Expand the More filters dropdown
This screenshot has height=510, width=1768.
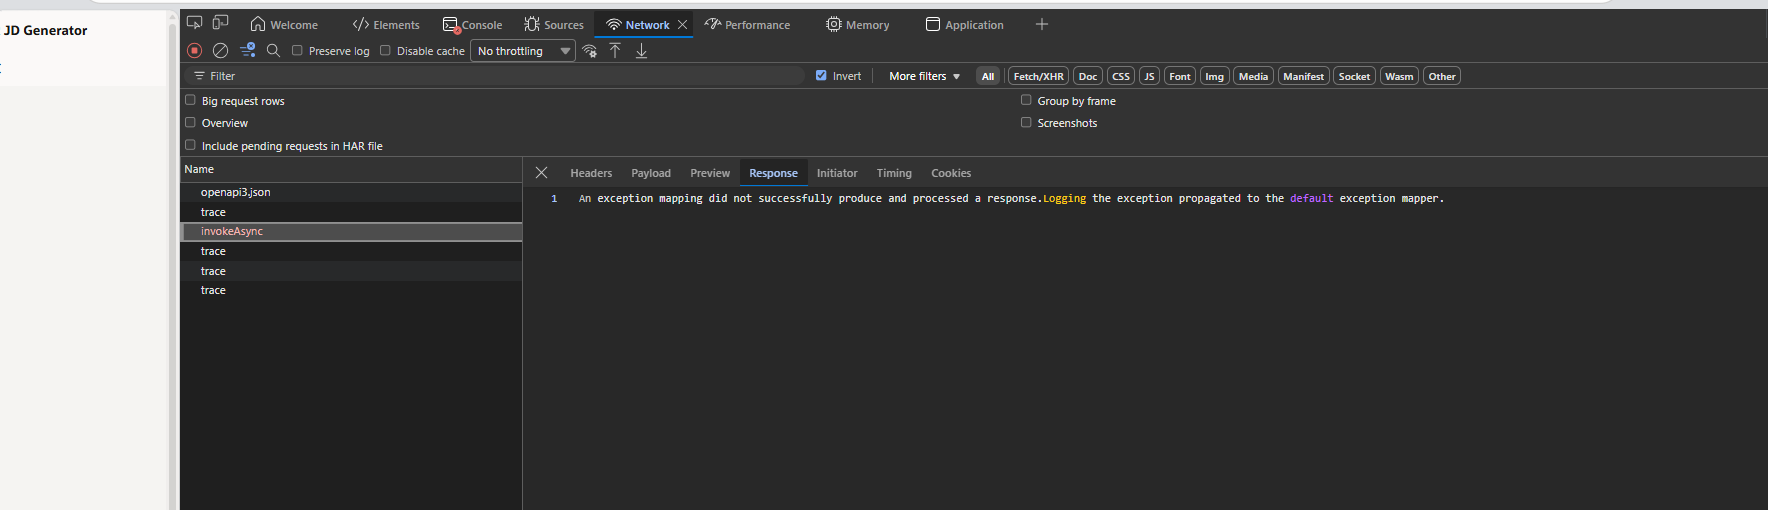tap(924, 76)
